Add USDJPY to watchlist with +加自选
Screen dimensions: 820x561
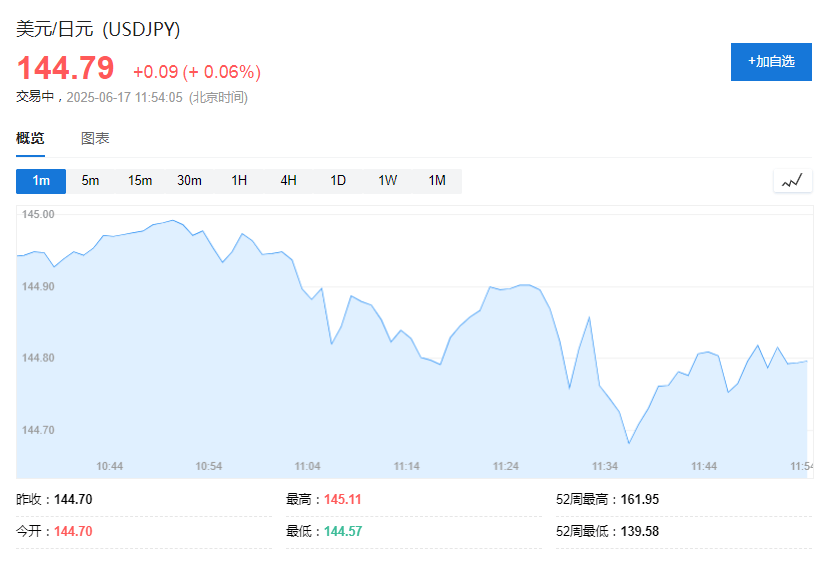tap(771, 62)
